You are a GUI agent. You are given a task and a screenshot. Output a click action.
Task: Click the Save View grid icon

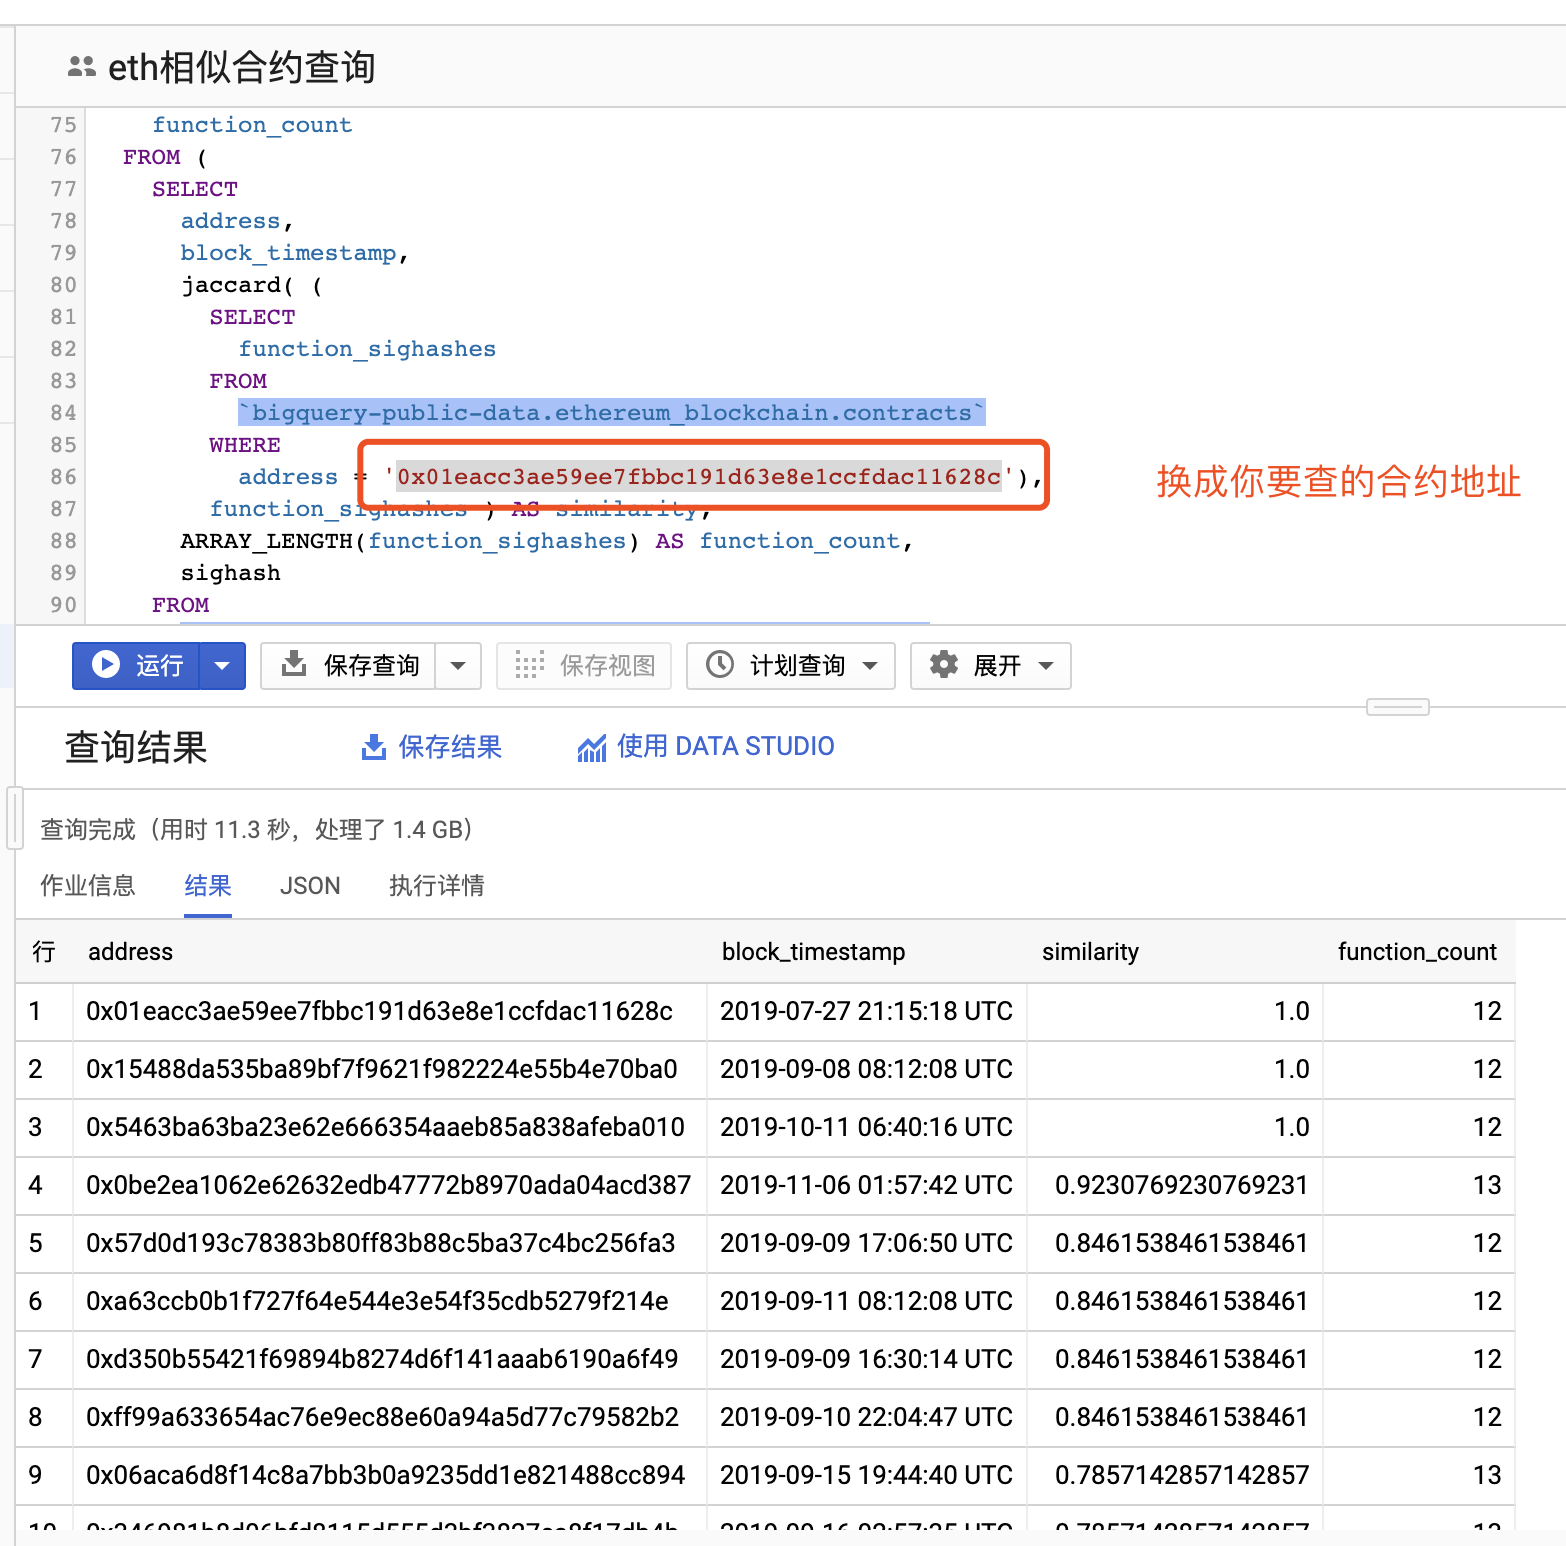click(x=529, y=665)
